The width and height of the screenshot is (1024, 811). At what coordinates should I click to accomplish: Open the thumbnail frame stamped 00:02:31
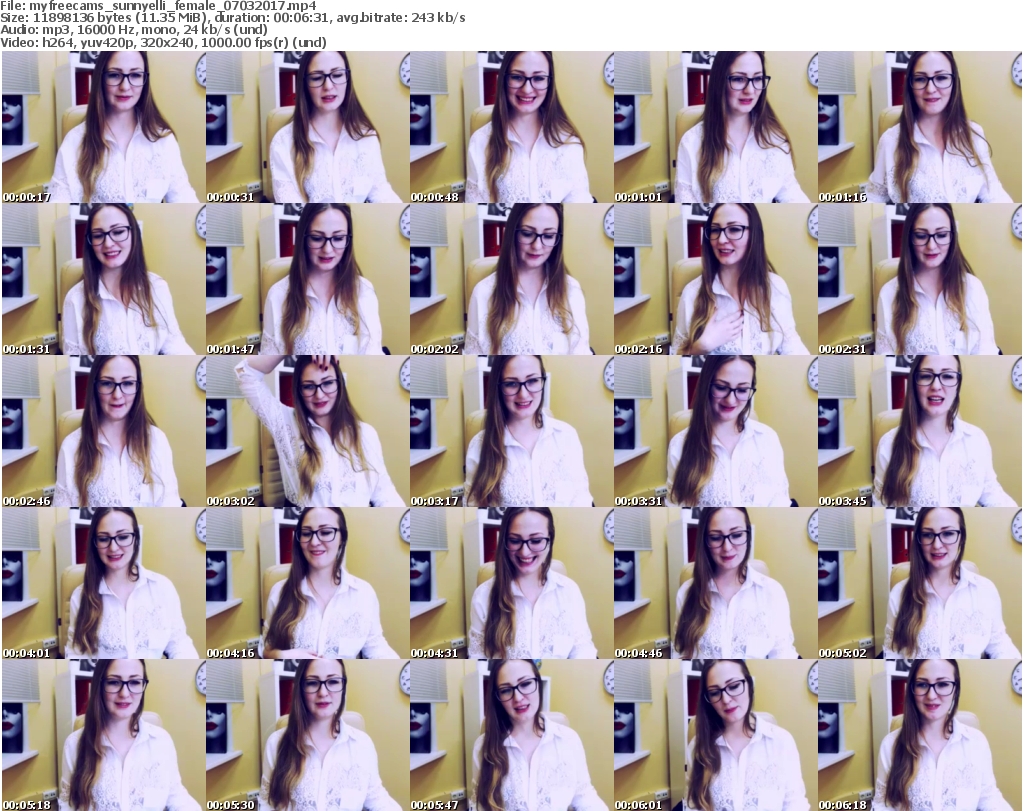pyautogui.click(x=920, y=279)
